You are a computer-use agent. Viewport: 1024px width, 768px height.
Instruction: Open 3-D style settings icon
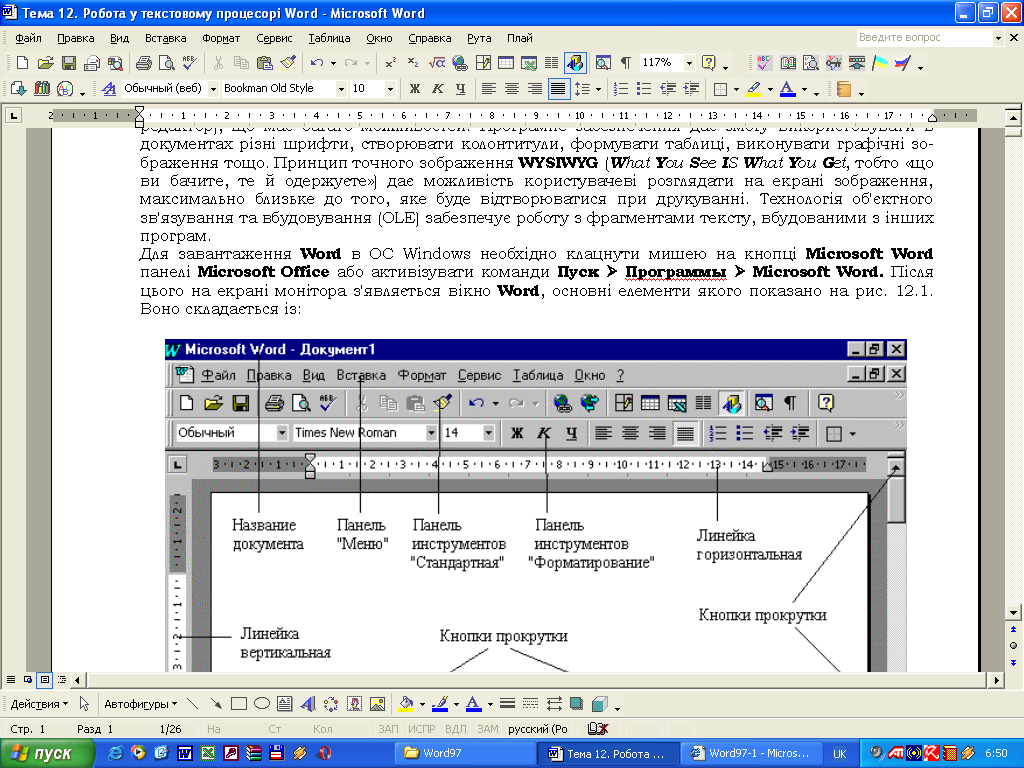[600, 704]
